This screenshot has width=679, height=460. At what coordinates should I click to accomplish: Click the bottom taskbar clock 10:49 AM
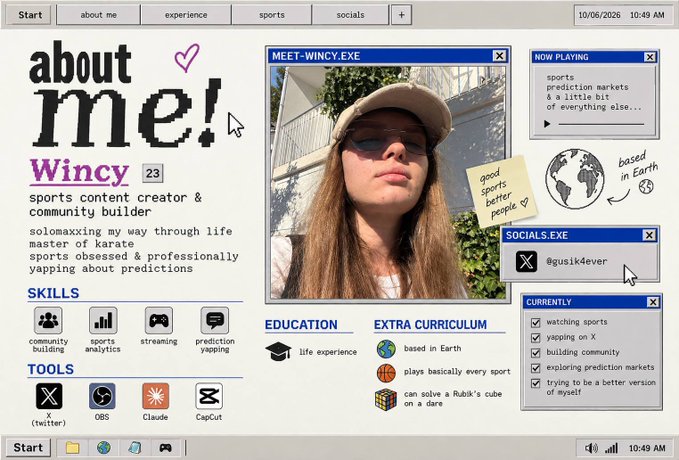click(647, 448)
